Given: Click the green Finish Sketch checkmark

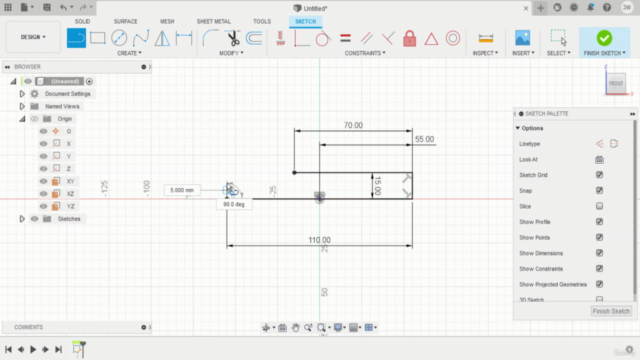Looking at the screenshot, I should point(604,38).
